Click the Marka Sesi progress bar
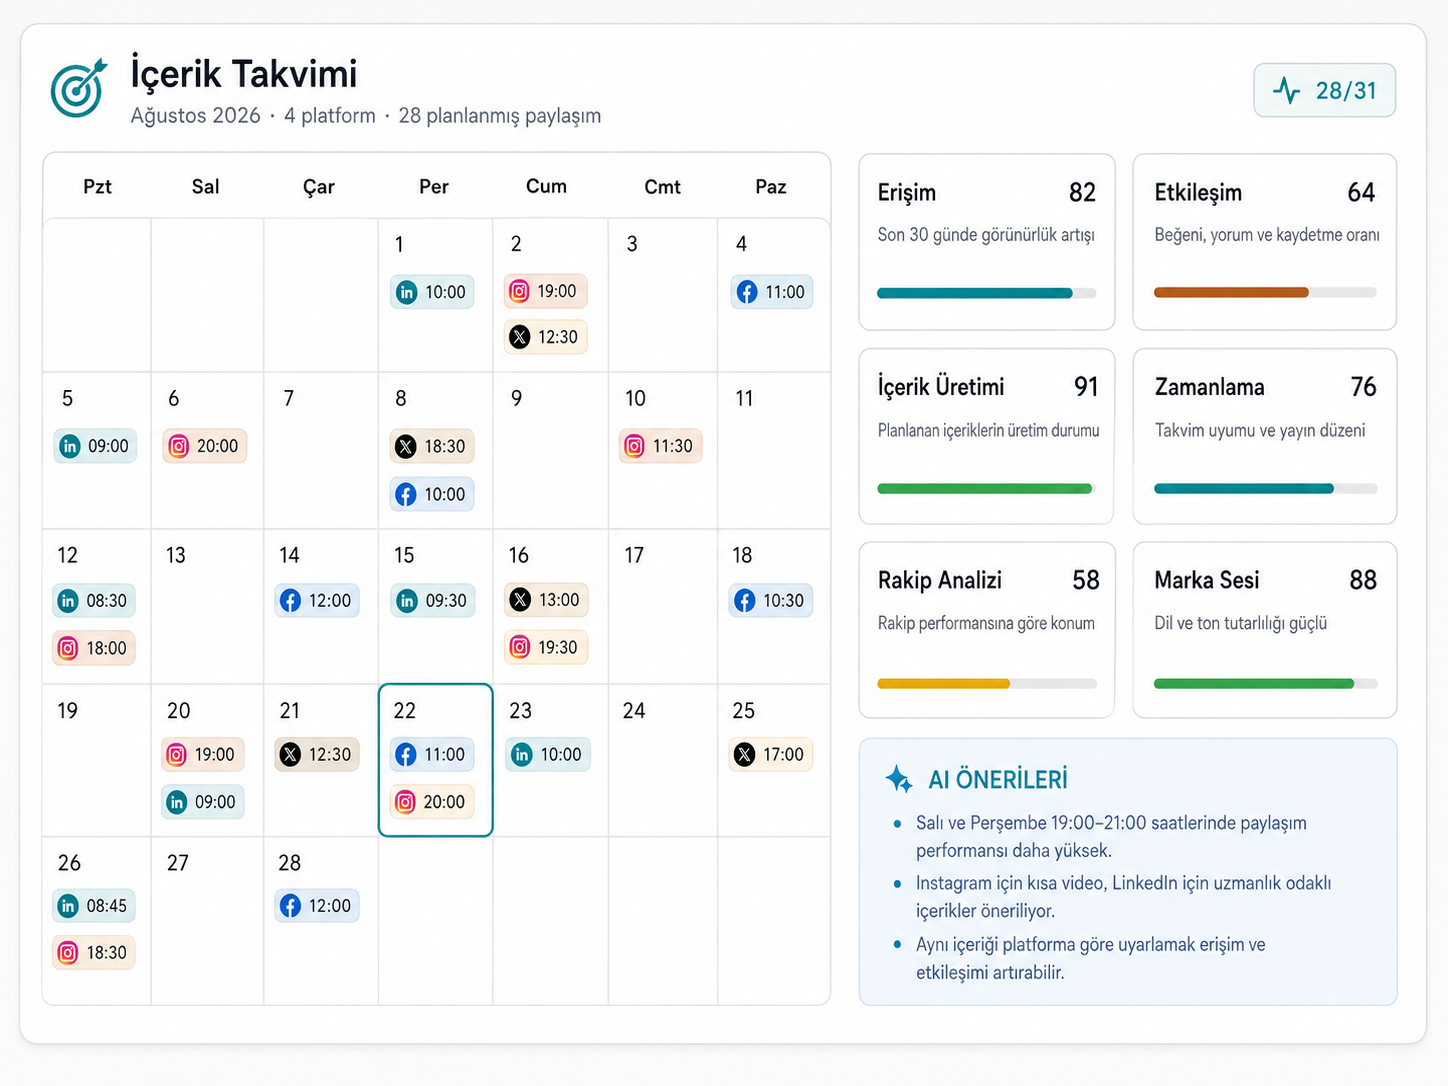The height and width of the screenshot is (1086, 1448). pos(1265,684)
